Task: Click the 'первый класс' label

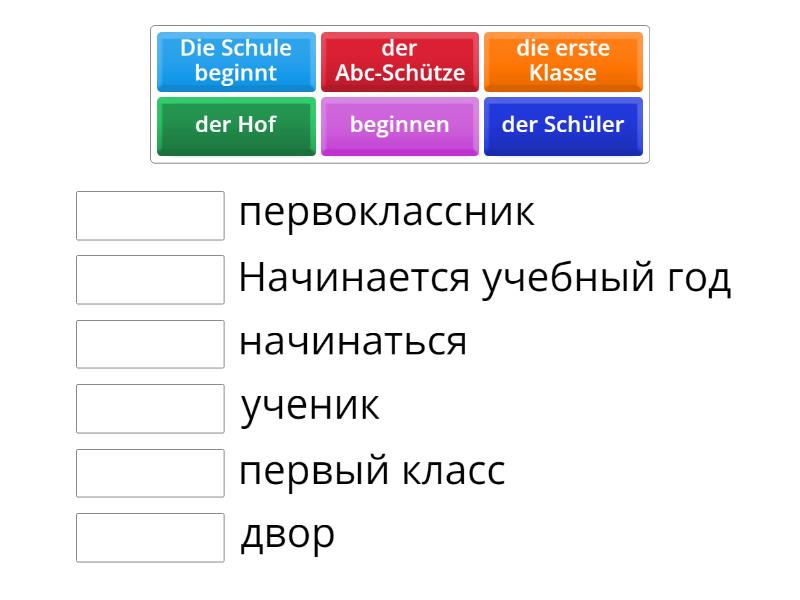Action: (x=372, y=471)
